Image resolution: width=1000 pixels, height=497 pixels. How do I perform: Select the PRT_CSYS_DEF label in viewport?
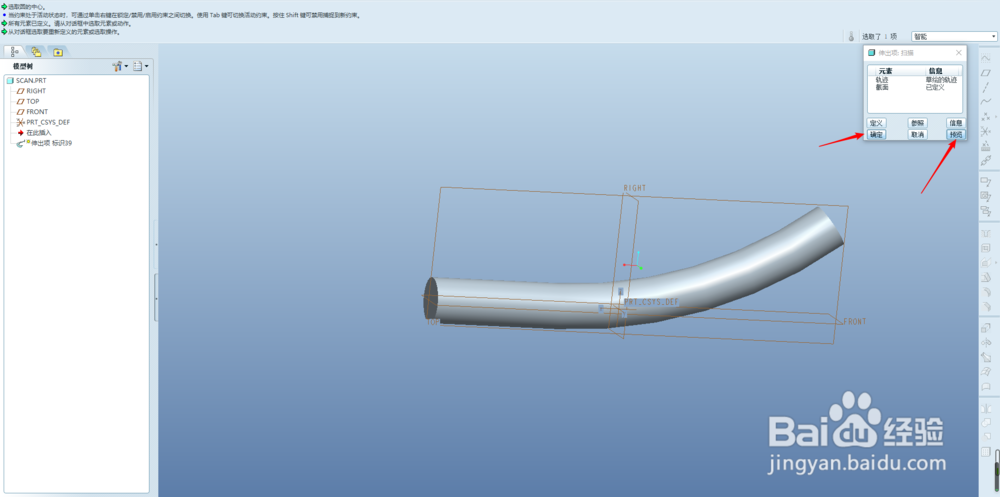651,301
